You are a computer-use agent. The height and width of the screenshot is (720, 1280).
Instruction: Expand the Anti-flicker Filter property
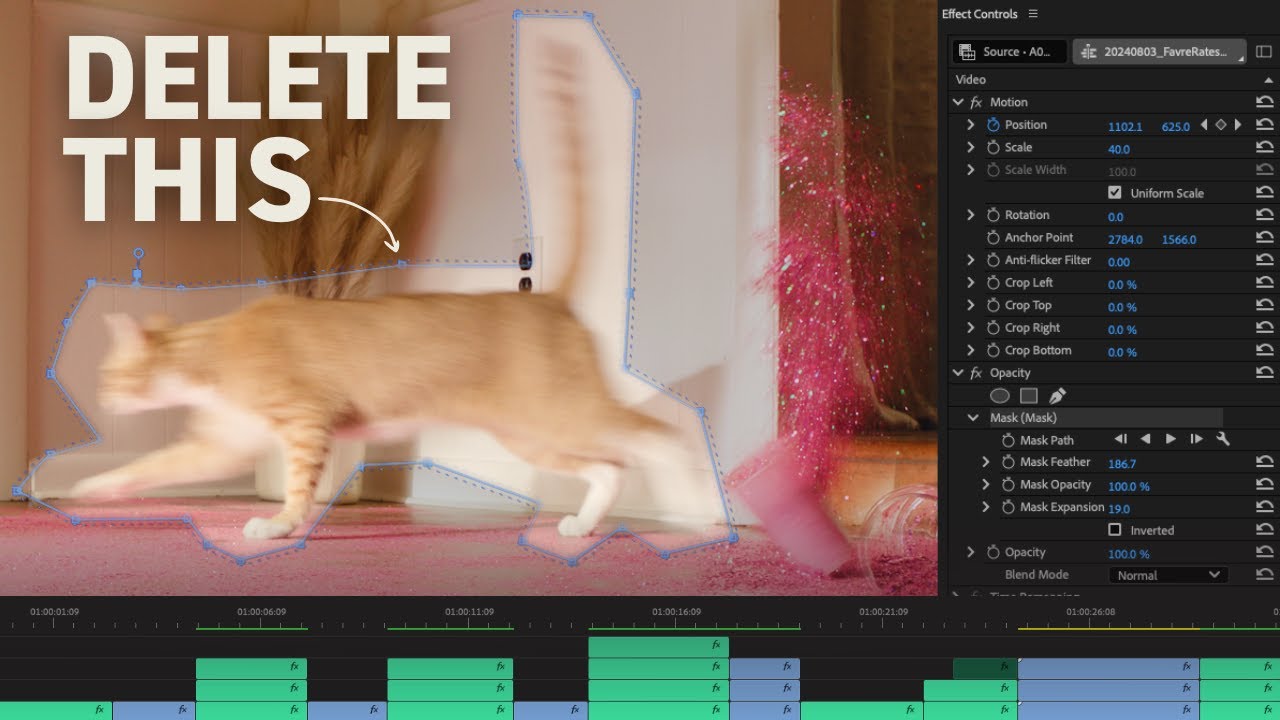coord(970,260)
